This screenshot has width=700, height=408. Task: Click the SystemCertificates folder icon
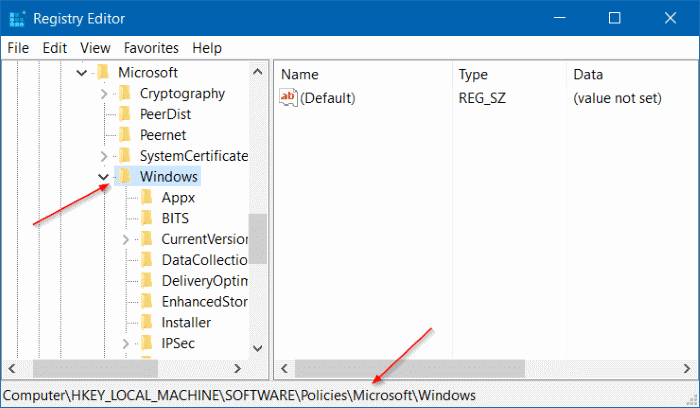tap(125, 155)
